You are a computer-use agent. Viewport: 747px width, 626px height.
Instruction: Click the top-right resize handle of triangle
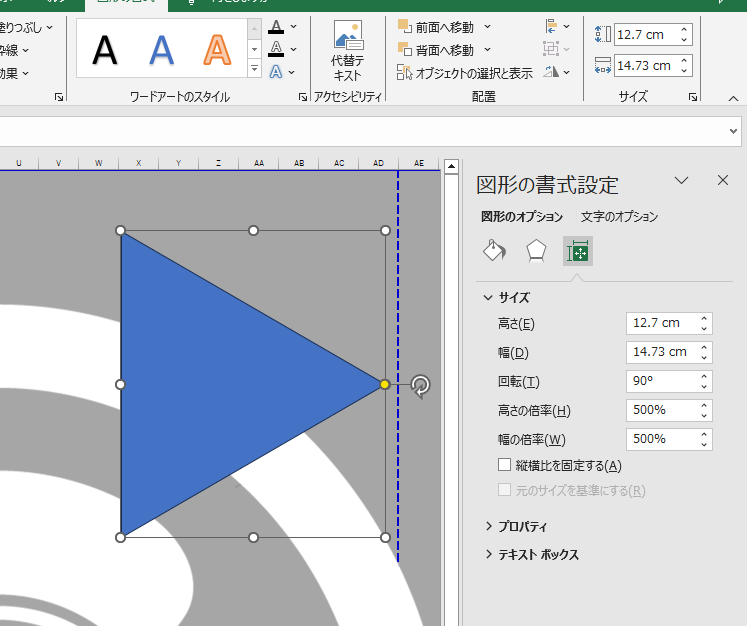click(385, 231)
